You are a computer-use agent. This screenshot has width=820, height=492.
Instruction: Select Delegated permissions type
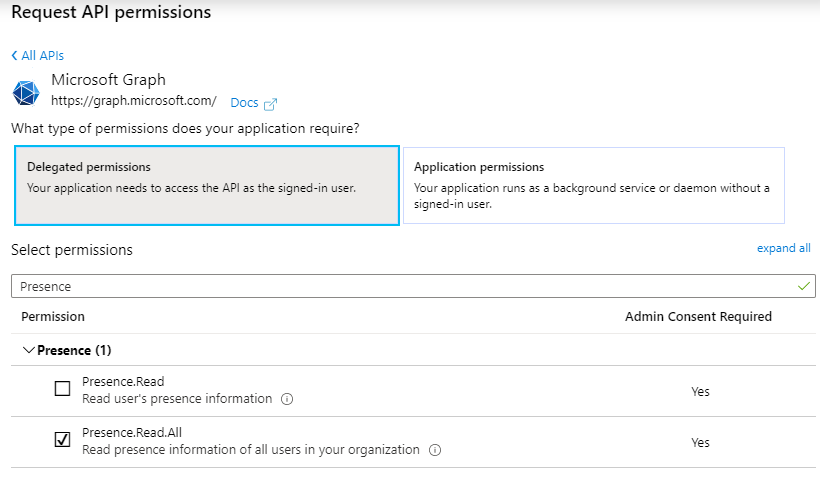point(207,186)
